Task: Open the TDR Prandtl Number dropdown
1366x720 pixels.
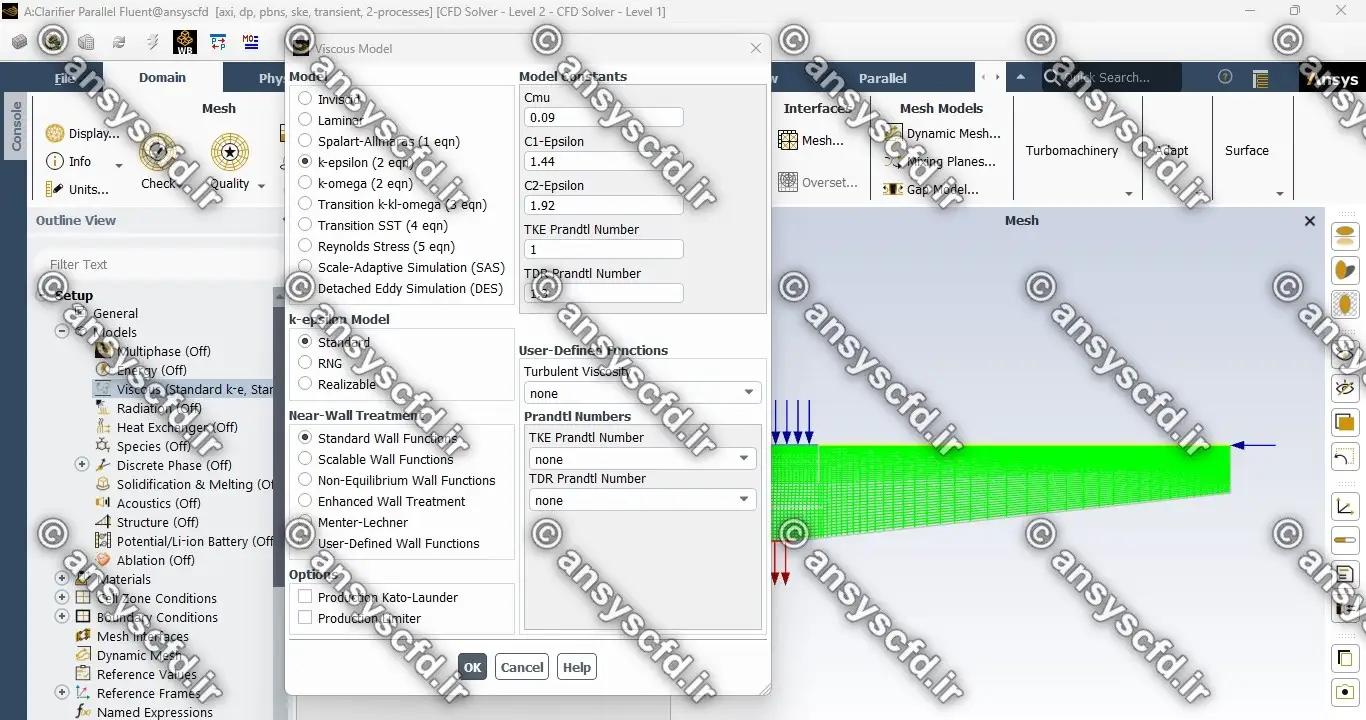Action: [x=642, y=500]
